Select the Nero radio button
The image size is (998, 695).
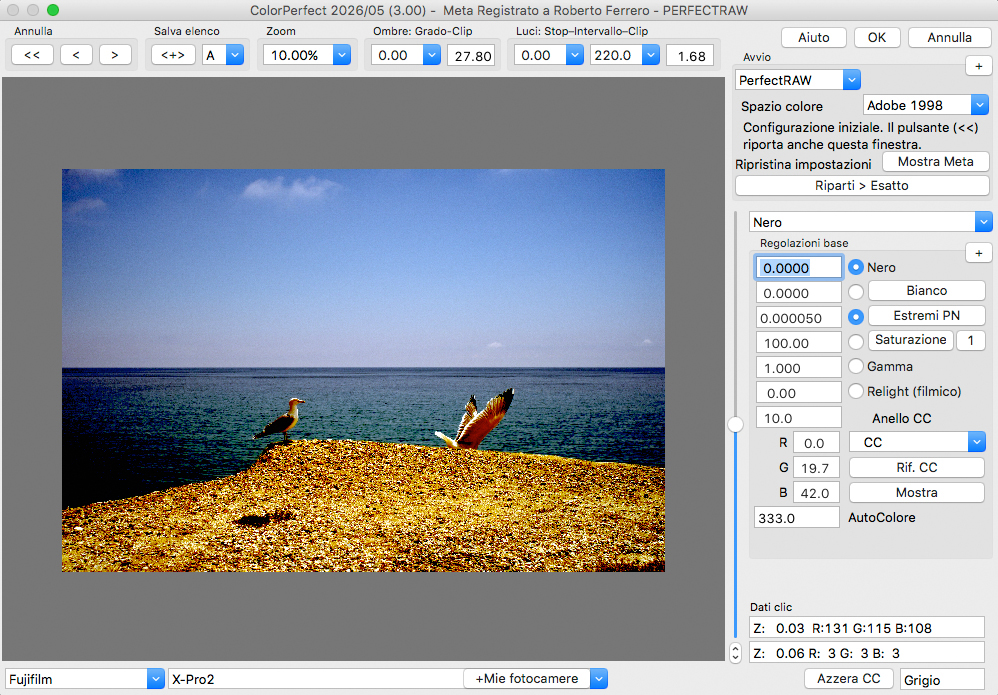pos(856,267)
